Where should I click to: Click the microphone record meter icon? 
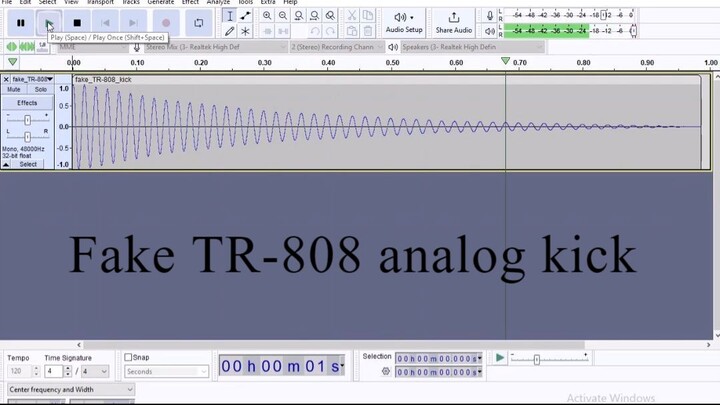coord(489,16)
